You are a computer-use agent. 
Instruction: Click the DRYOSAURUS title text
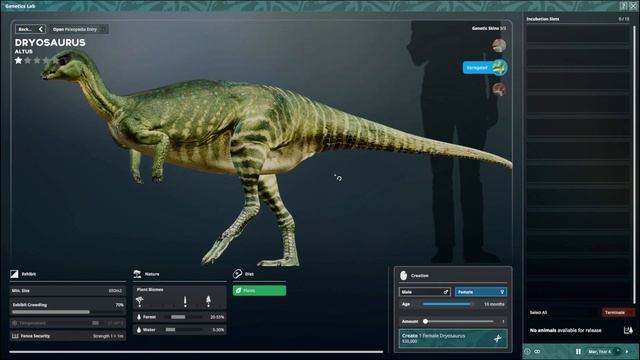(x=50, y=42)
